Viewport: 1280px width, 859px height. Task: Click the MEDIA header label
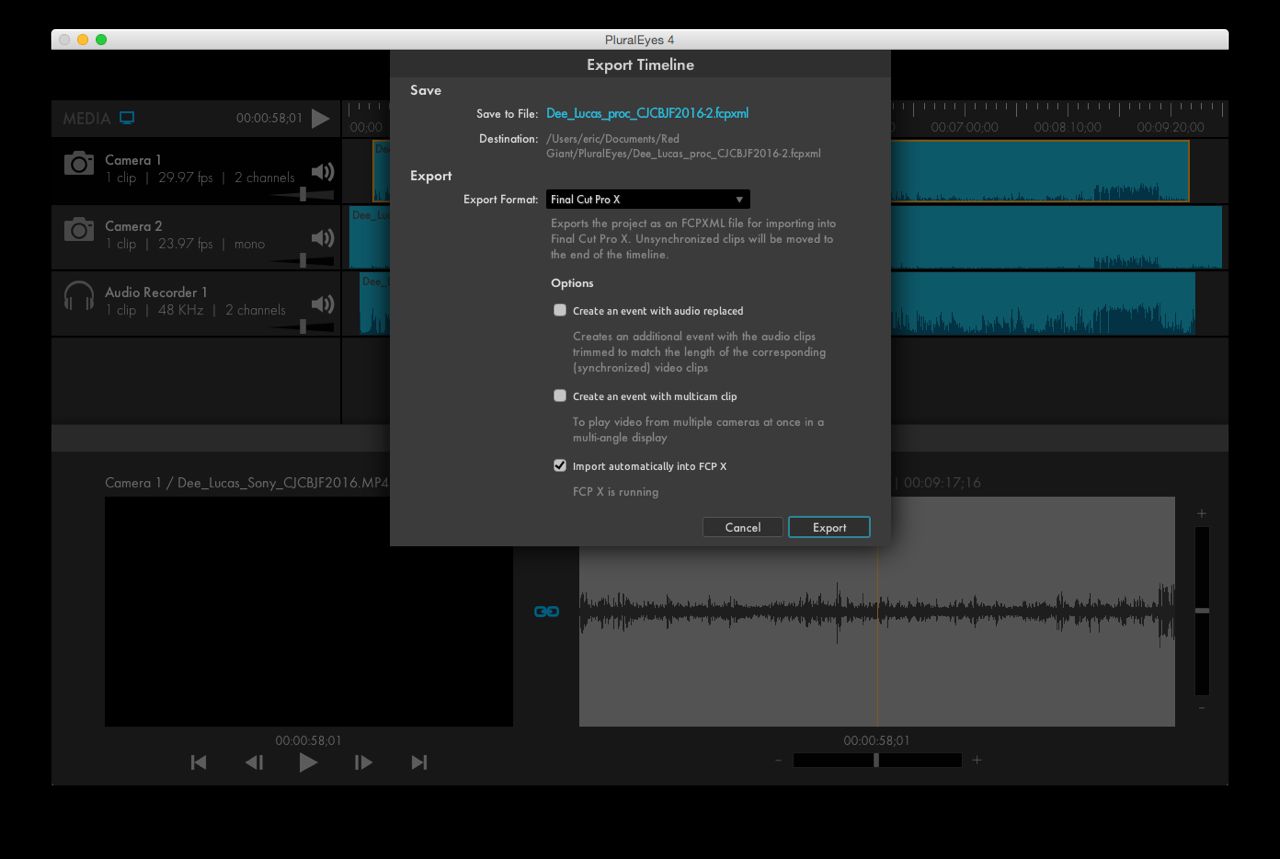click(x=87, y=118)
